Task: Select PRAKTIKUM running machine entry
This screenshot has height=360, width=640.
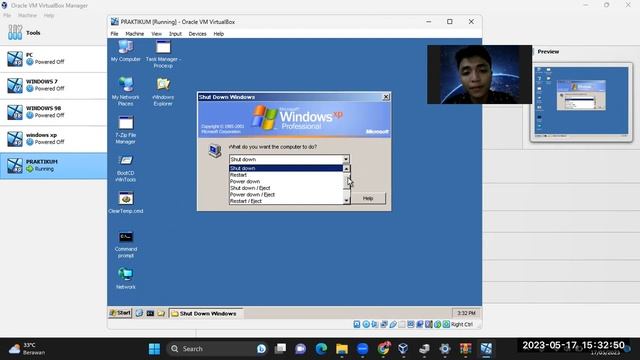Action: pyautogui.click(x=53, y=166)
